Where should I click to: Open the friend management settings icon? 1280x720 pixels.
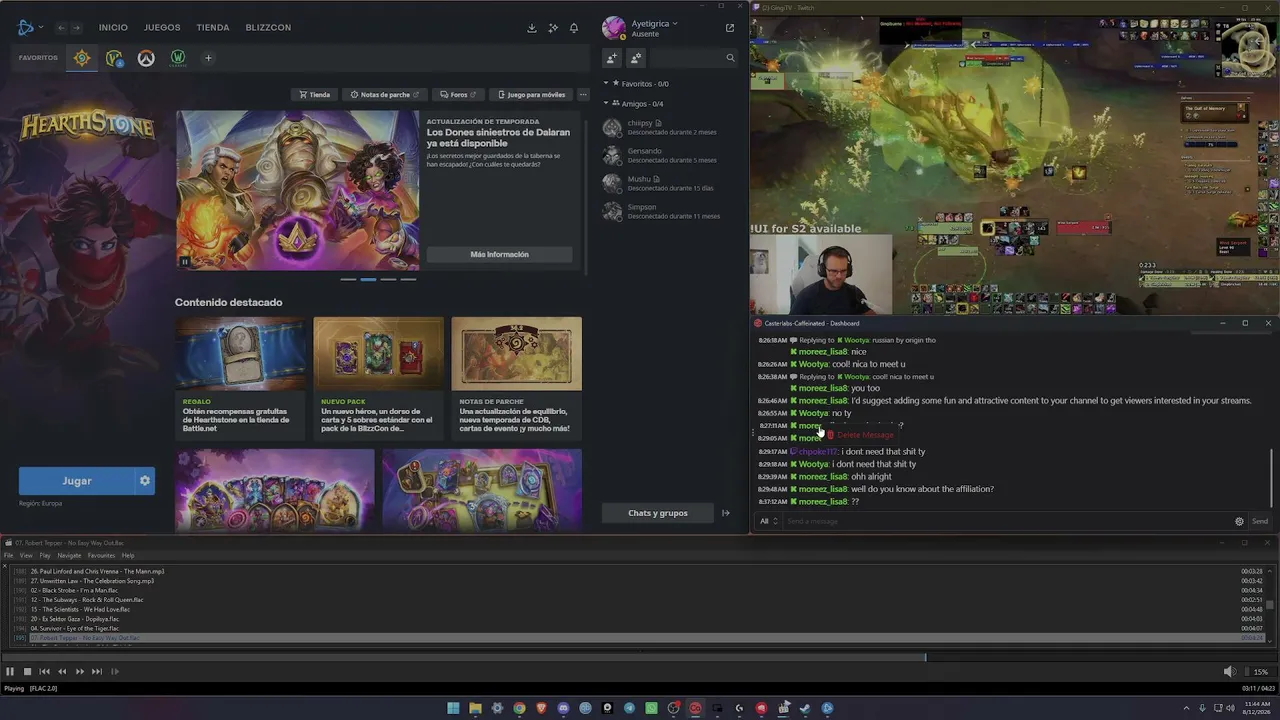tap(636, 58)
